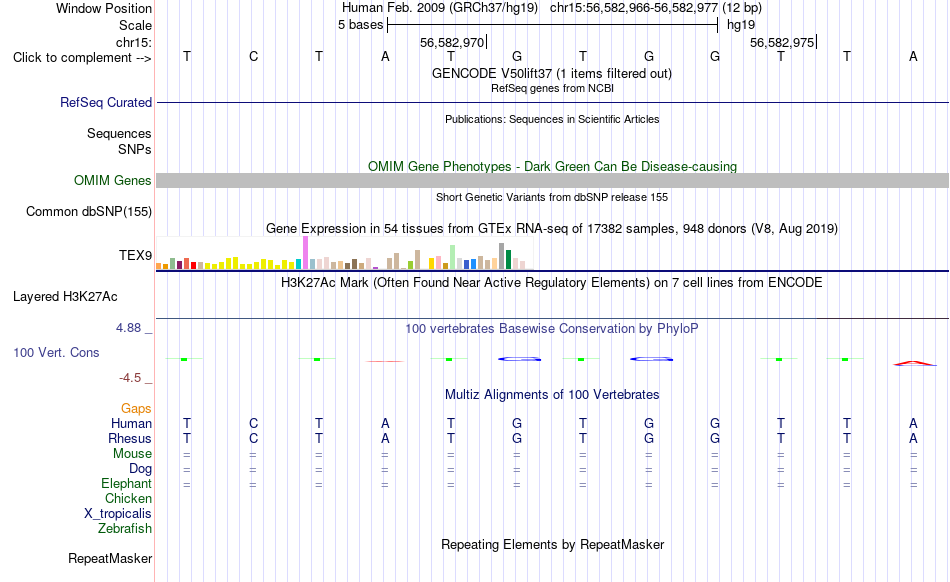Click the Scale track label
Screen dimensions: 950x582
[x=135, y=25]
